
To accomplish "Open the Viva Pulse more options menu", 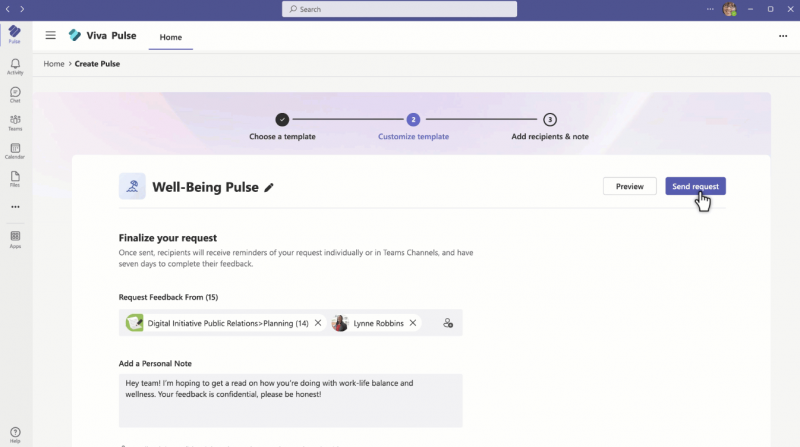I will pos(783,36).
